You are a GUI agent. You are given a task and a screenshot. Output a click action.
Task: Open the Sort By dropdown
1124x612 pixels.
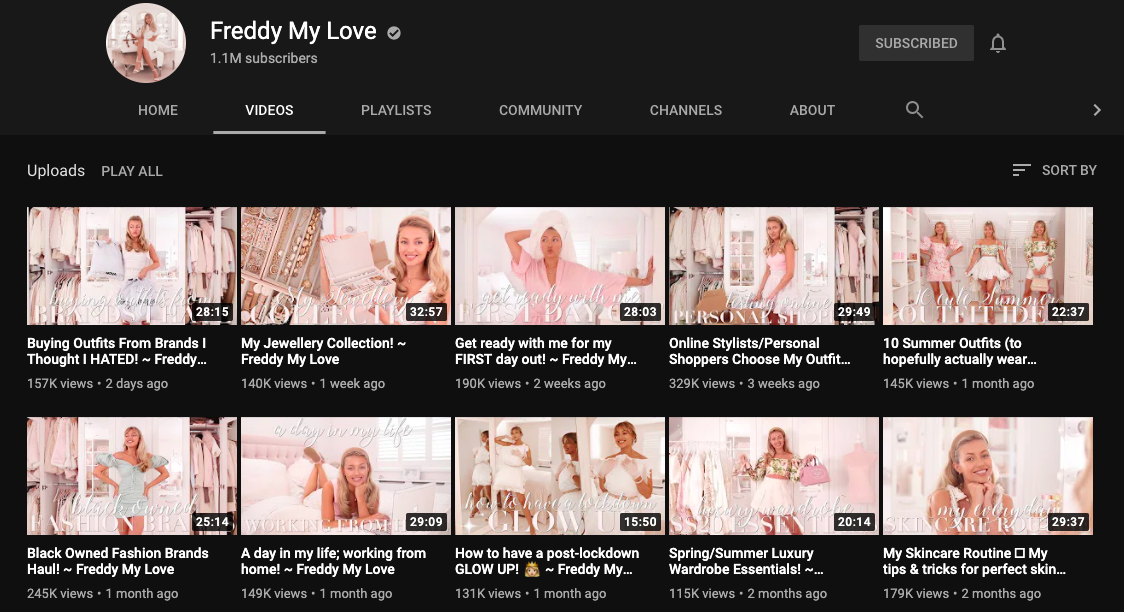(1054, 170)
